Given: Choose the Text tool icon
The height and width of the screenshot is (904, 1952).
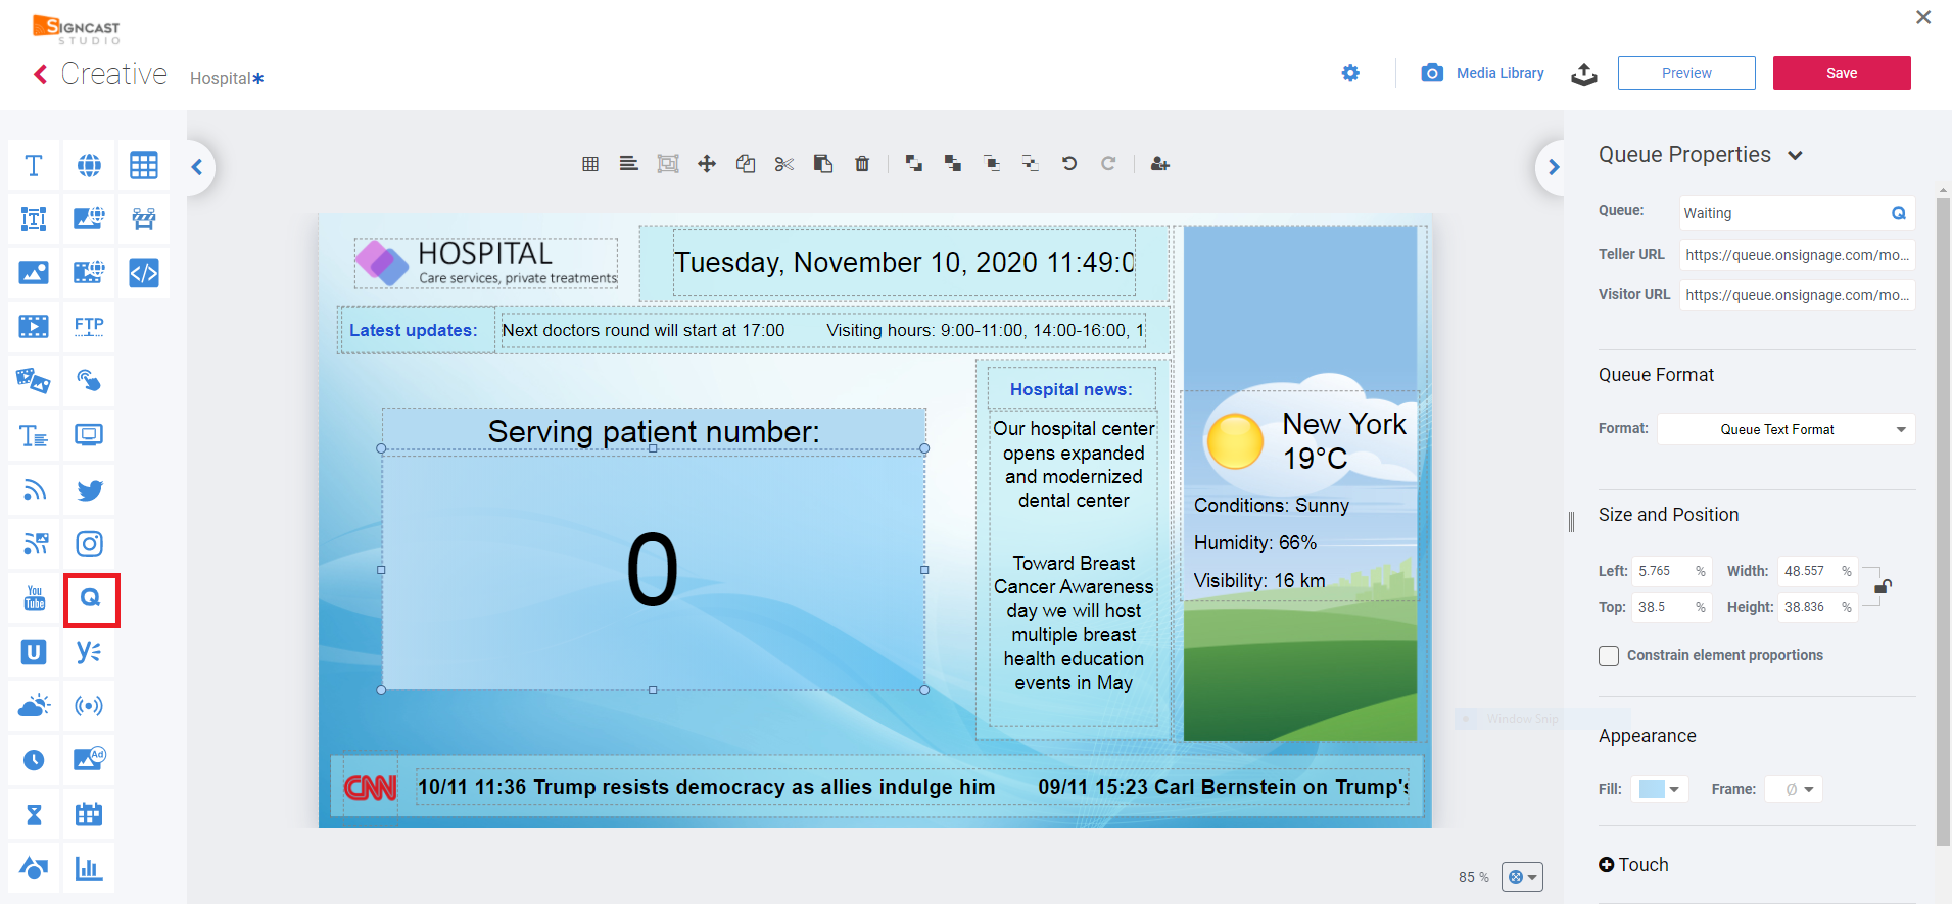Looking at the screenshot, I should [x=34, y=166].
